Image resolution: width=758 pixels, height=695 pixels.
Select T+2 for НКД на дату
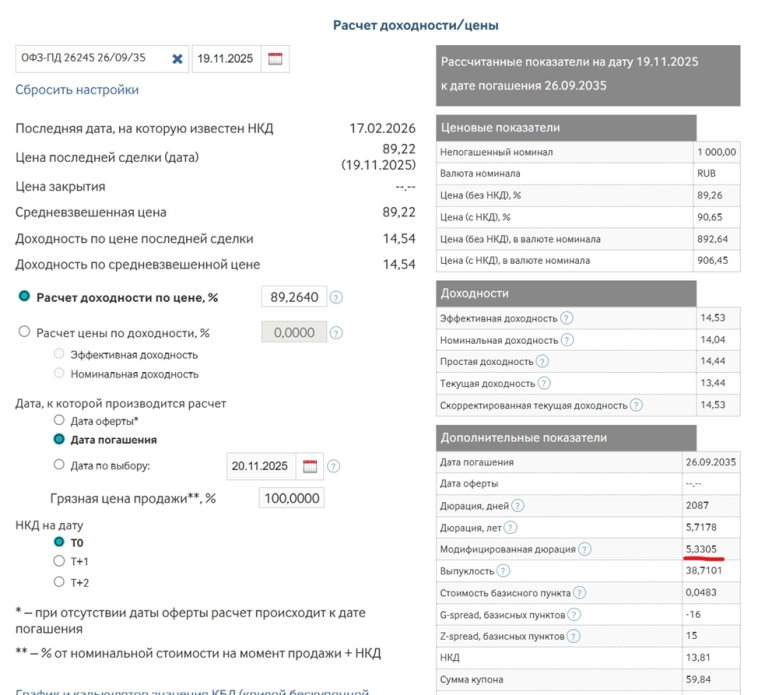click(59, 582)
